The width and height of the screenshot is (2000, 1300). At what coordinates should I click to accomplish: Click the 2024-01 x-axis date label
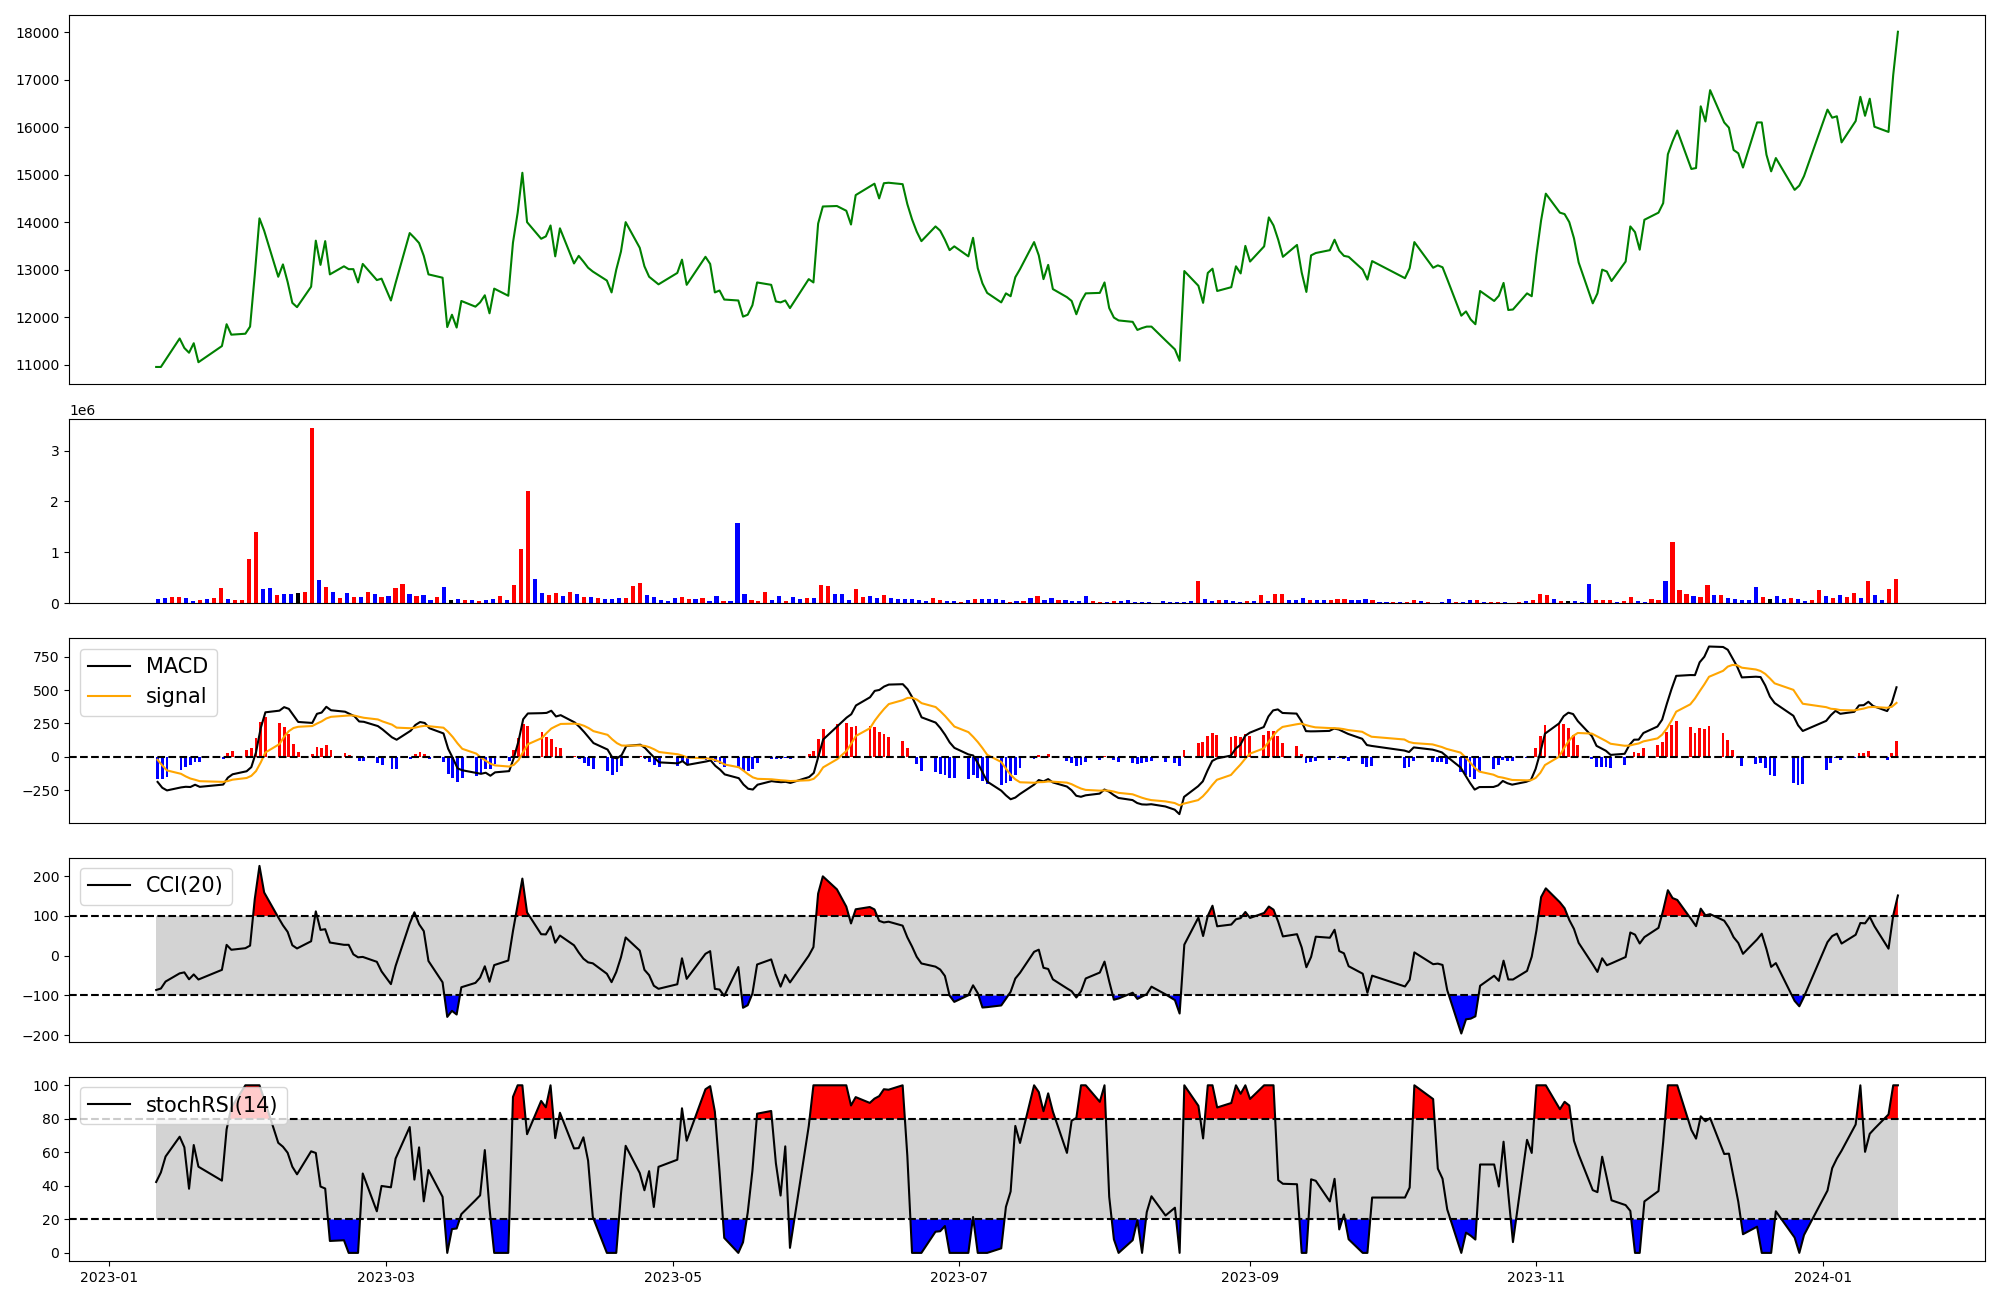pos(1823,1277)
